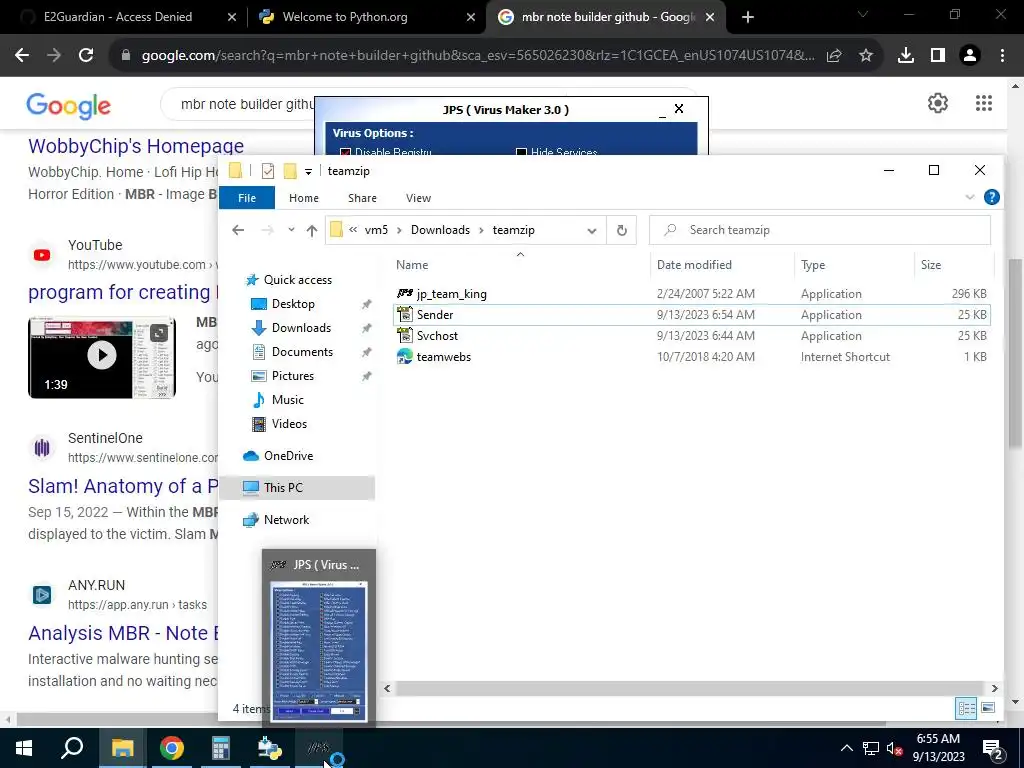Play the YouTube video thumbnail in results
Image resolution: width=1024 pixels, height=768 pixels.
102,357
